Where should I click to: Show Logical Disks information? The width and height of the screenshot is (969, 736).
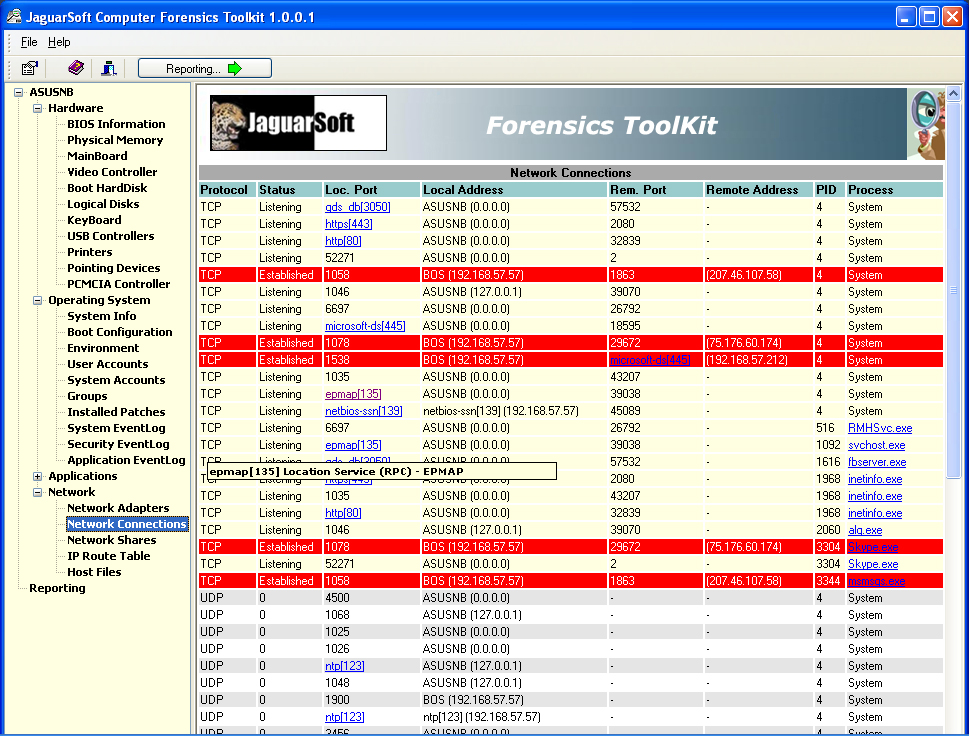click(x=103, y=204)
